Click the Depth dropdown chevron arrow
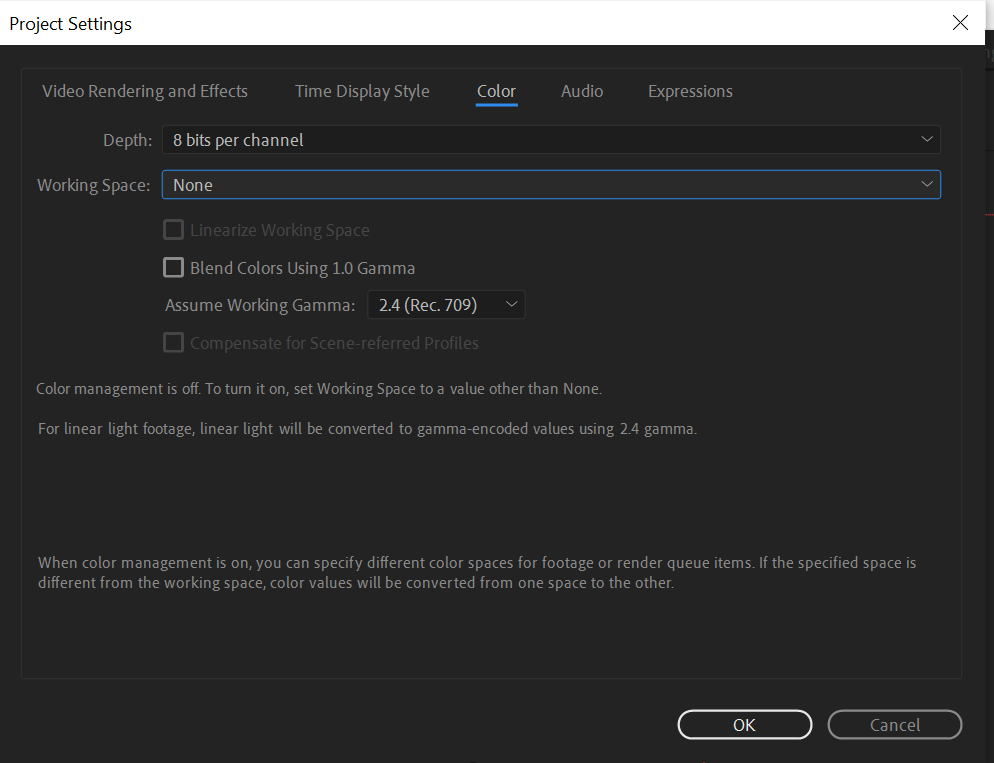 [927, 139]
